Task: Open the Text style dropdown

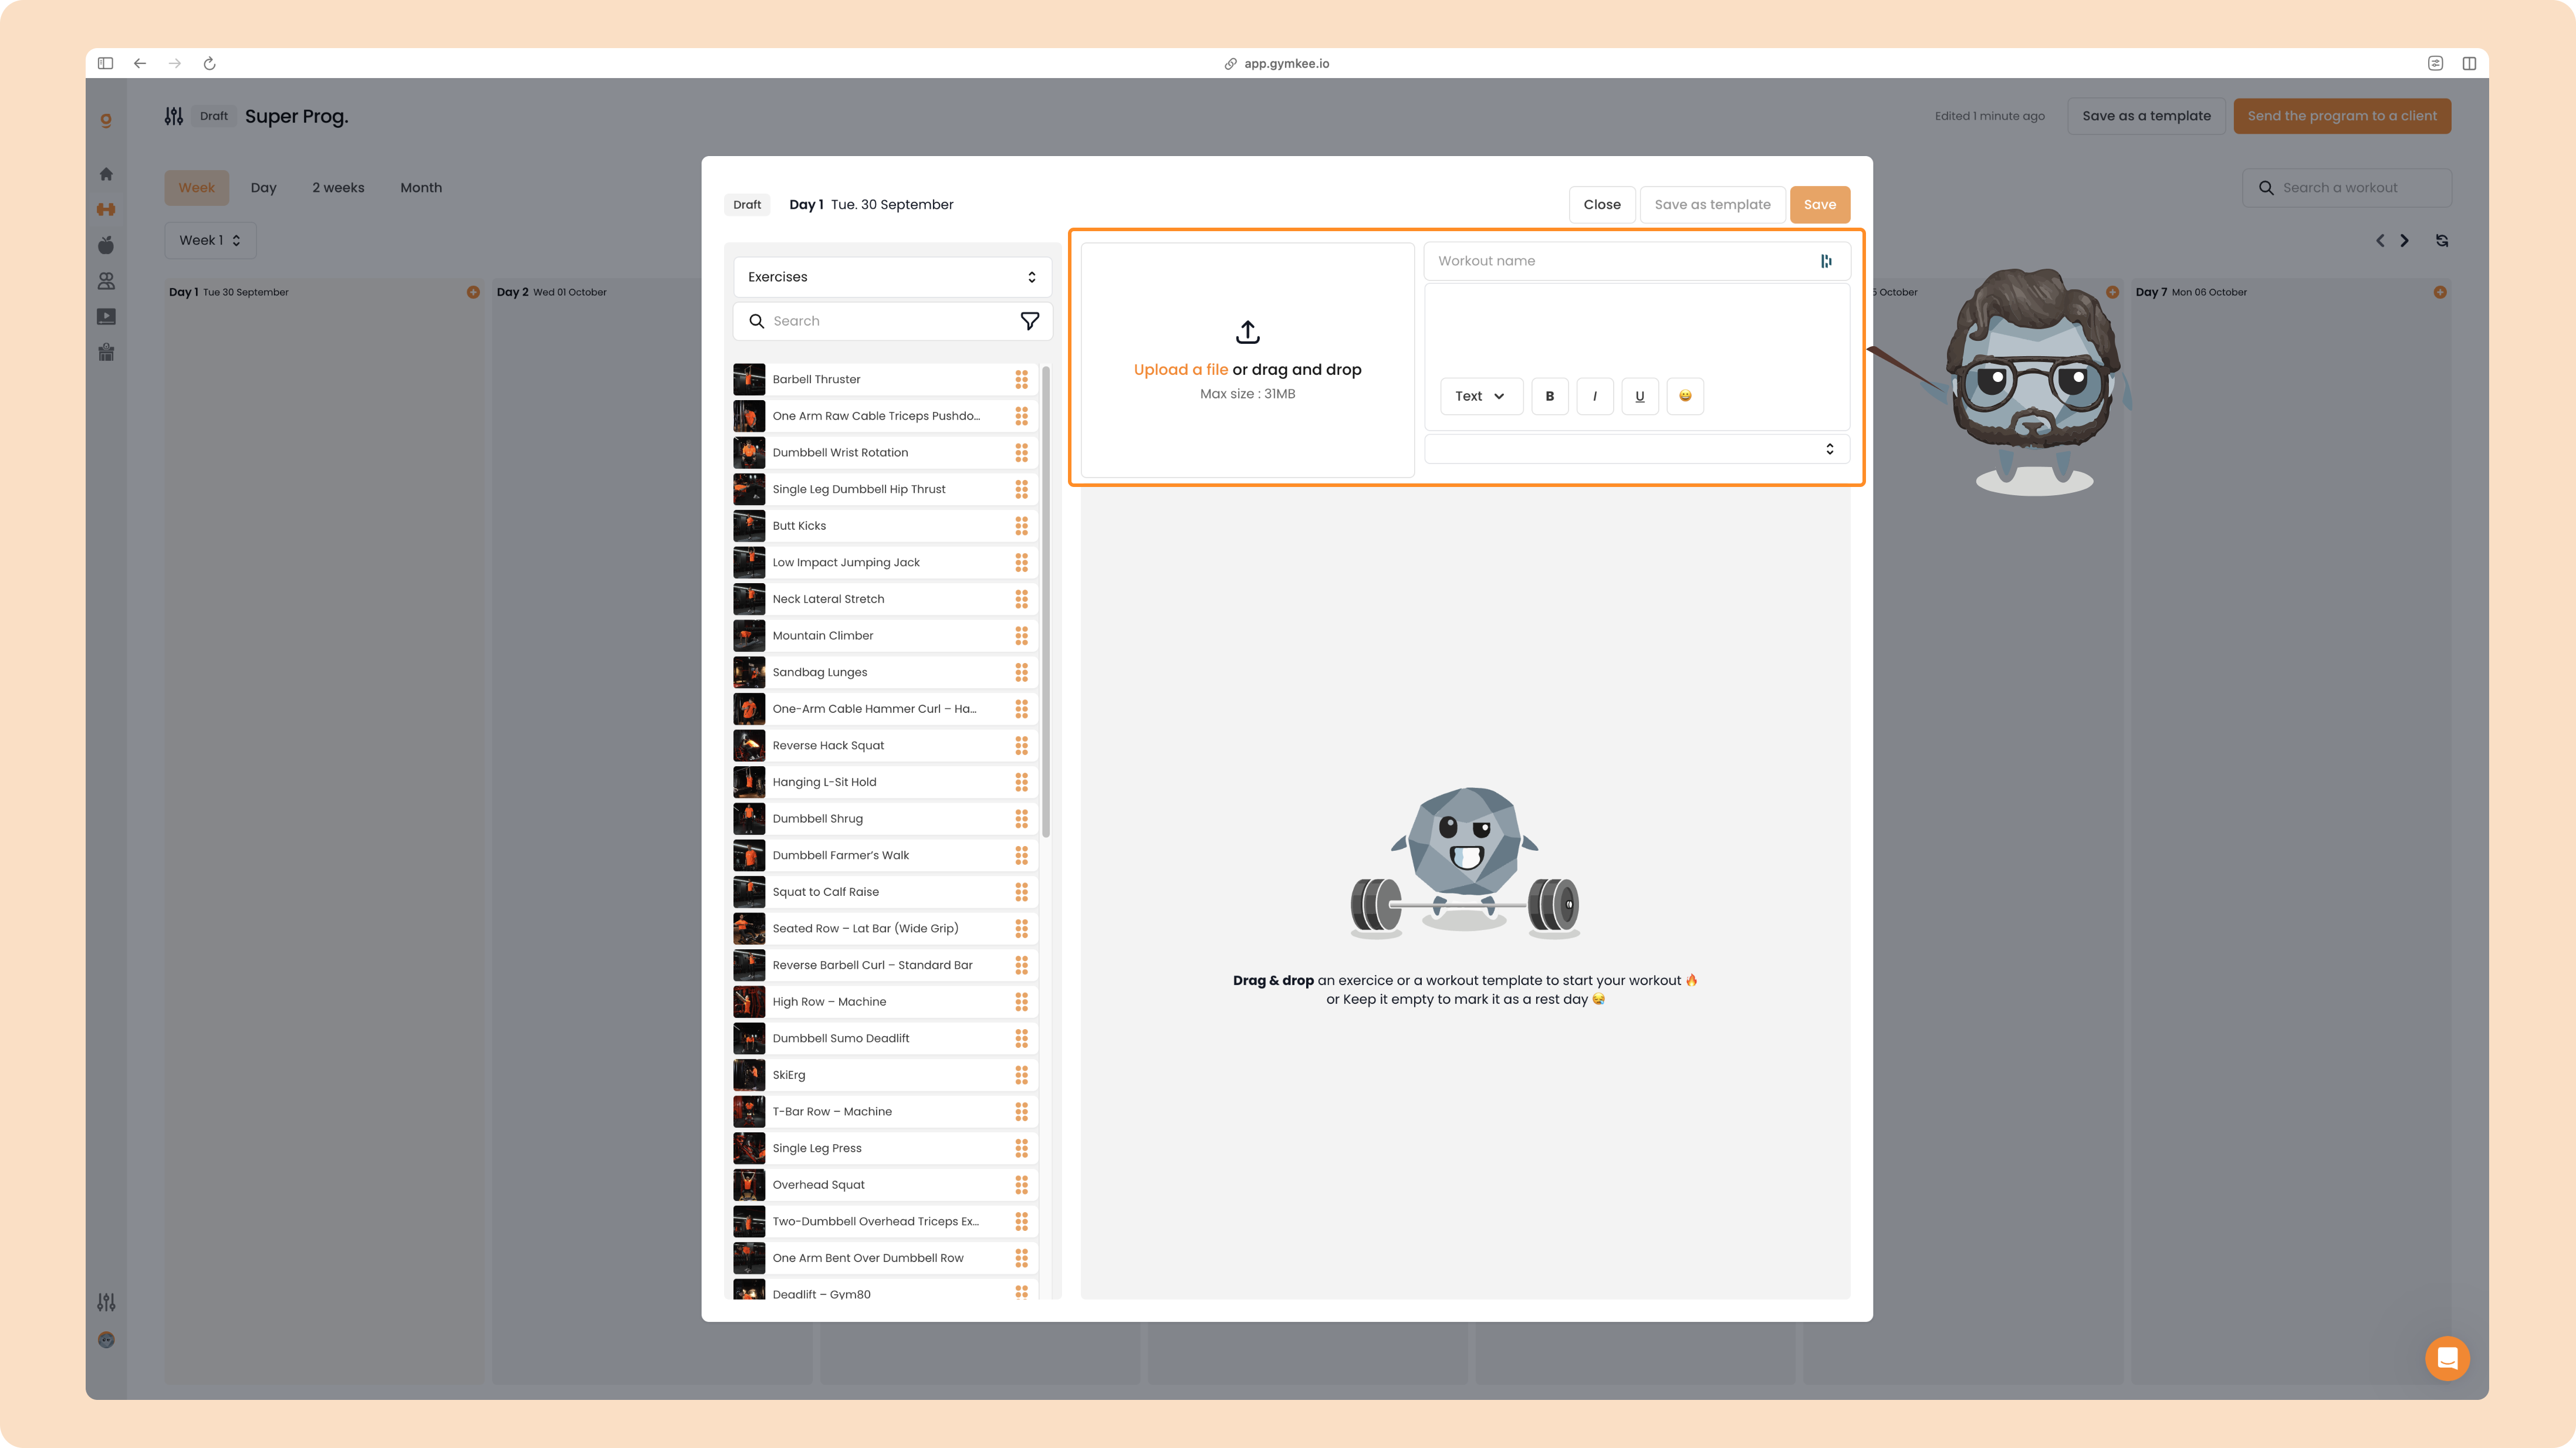Action: pos(1481,396)
